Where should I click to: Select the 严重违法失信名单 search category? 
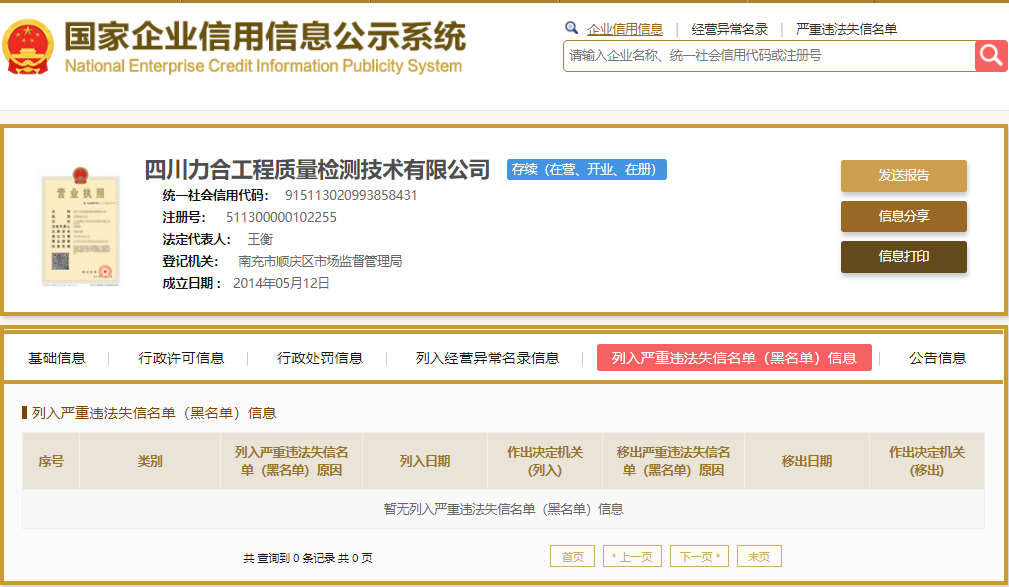click(x=846, y=29)
